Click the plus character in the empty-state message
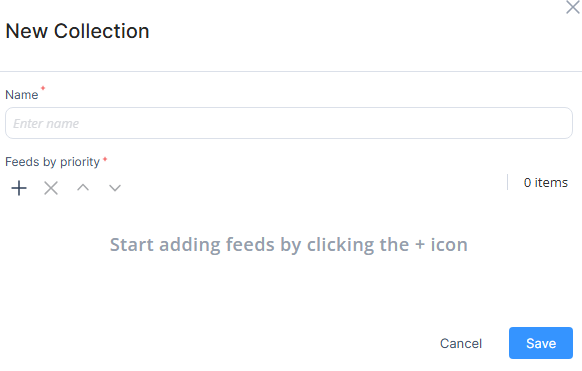The width and height of the screenshot is (582, 371). 420,245
